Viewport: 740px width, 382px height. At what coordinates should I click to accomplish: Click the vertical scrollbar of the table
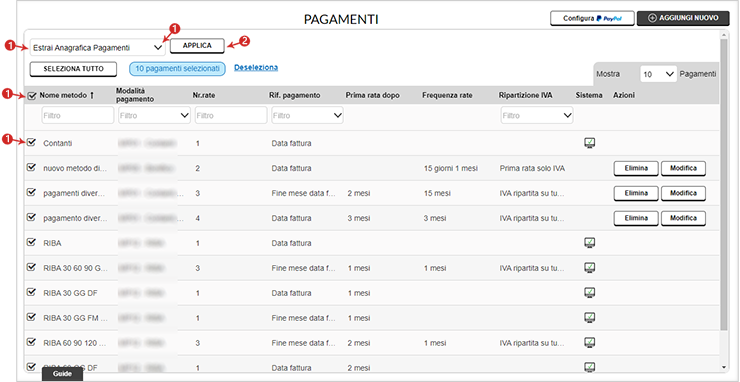click(x=724, y=184)
